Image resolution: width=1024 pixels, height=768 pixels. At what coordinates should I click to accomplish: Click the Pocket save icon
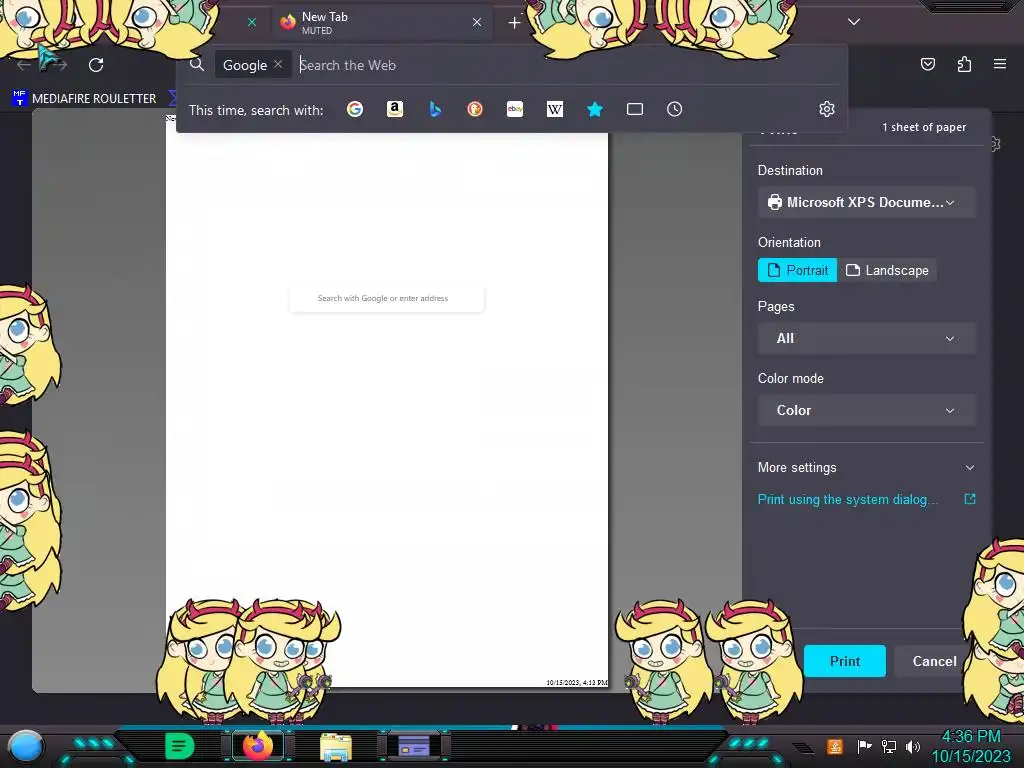[x=927, y=64]
